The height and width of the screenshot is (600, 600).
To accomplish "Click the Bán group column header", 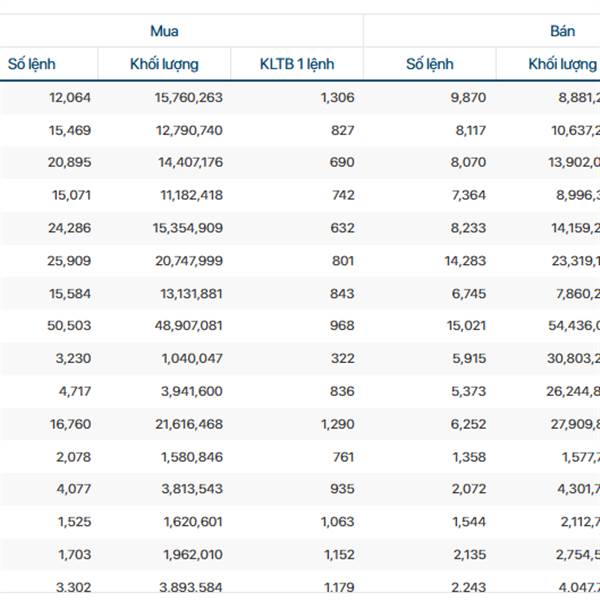I will 562,31.
